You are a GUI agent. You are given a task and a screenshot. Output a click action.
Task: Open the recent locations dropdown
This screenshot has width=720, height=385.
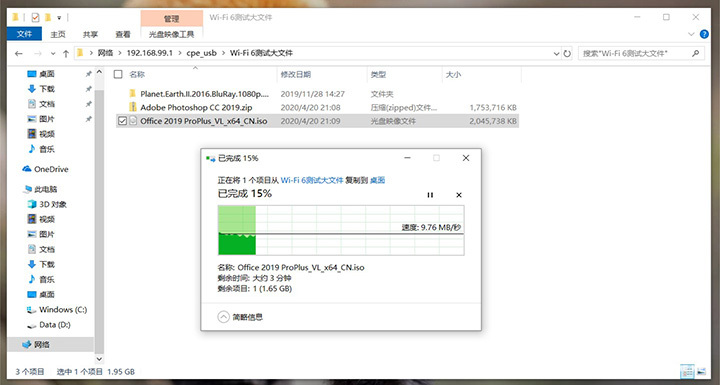[53, 53]
